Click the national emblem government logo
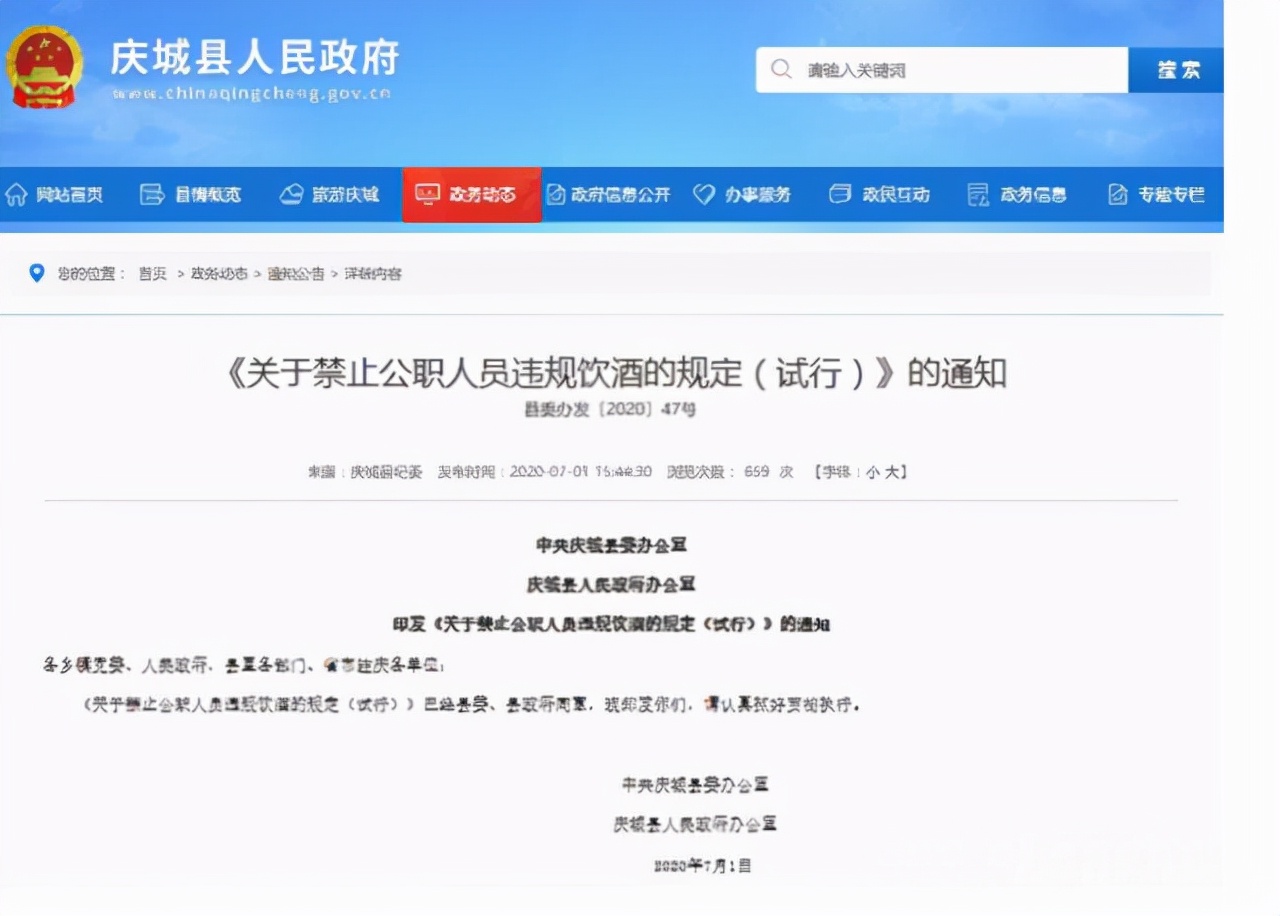This screenshot has height=916, width=1280. 45,65
